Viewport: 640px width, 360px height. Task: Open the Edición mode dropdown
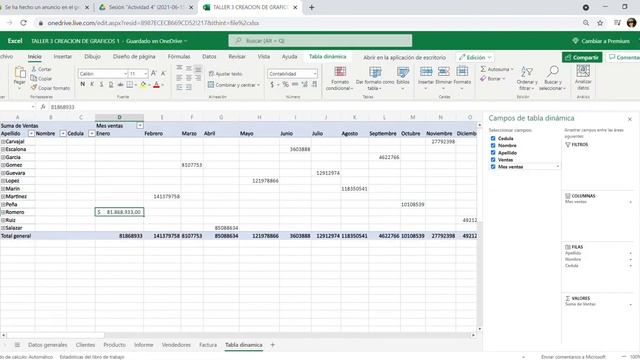(475, 58)
